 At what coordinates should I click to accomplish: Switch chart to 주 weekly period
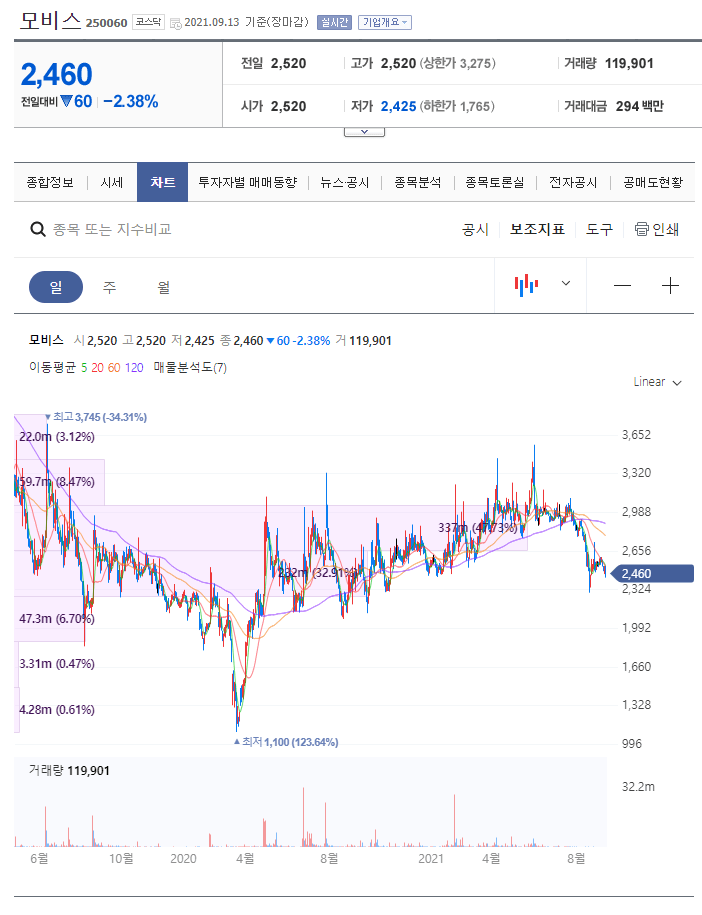pyautogui.click(x=110, y=287)
